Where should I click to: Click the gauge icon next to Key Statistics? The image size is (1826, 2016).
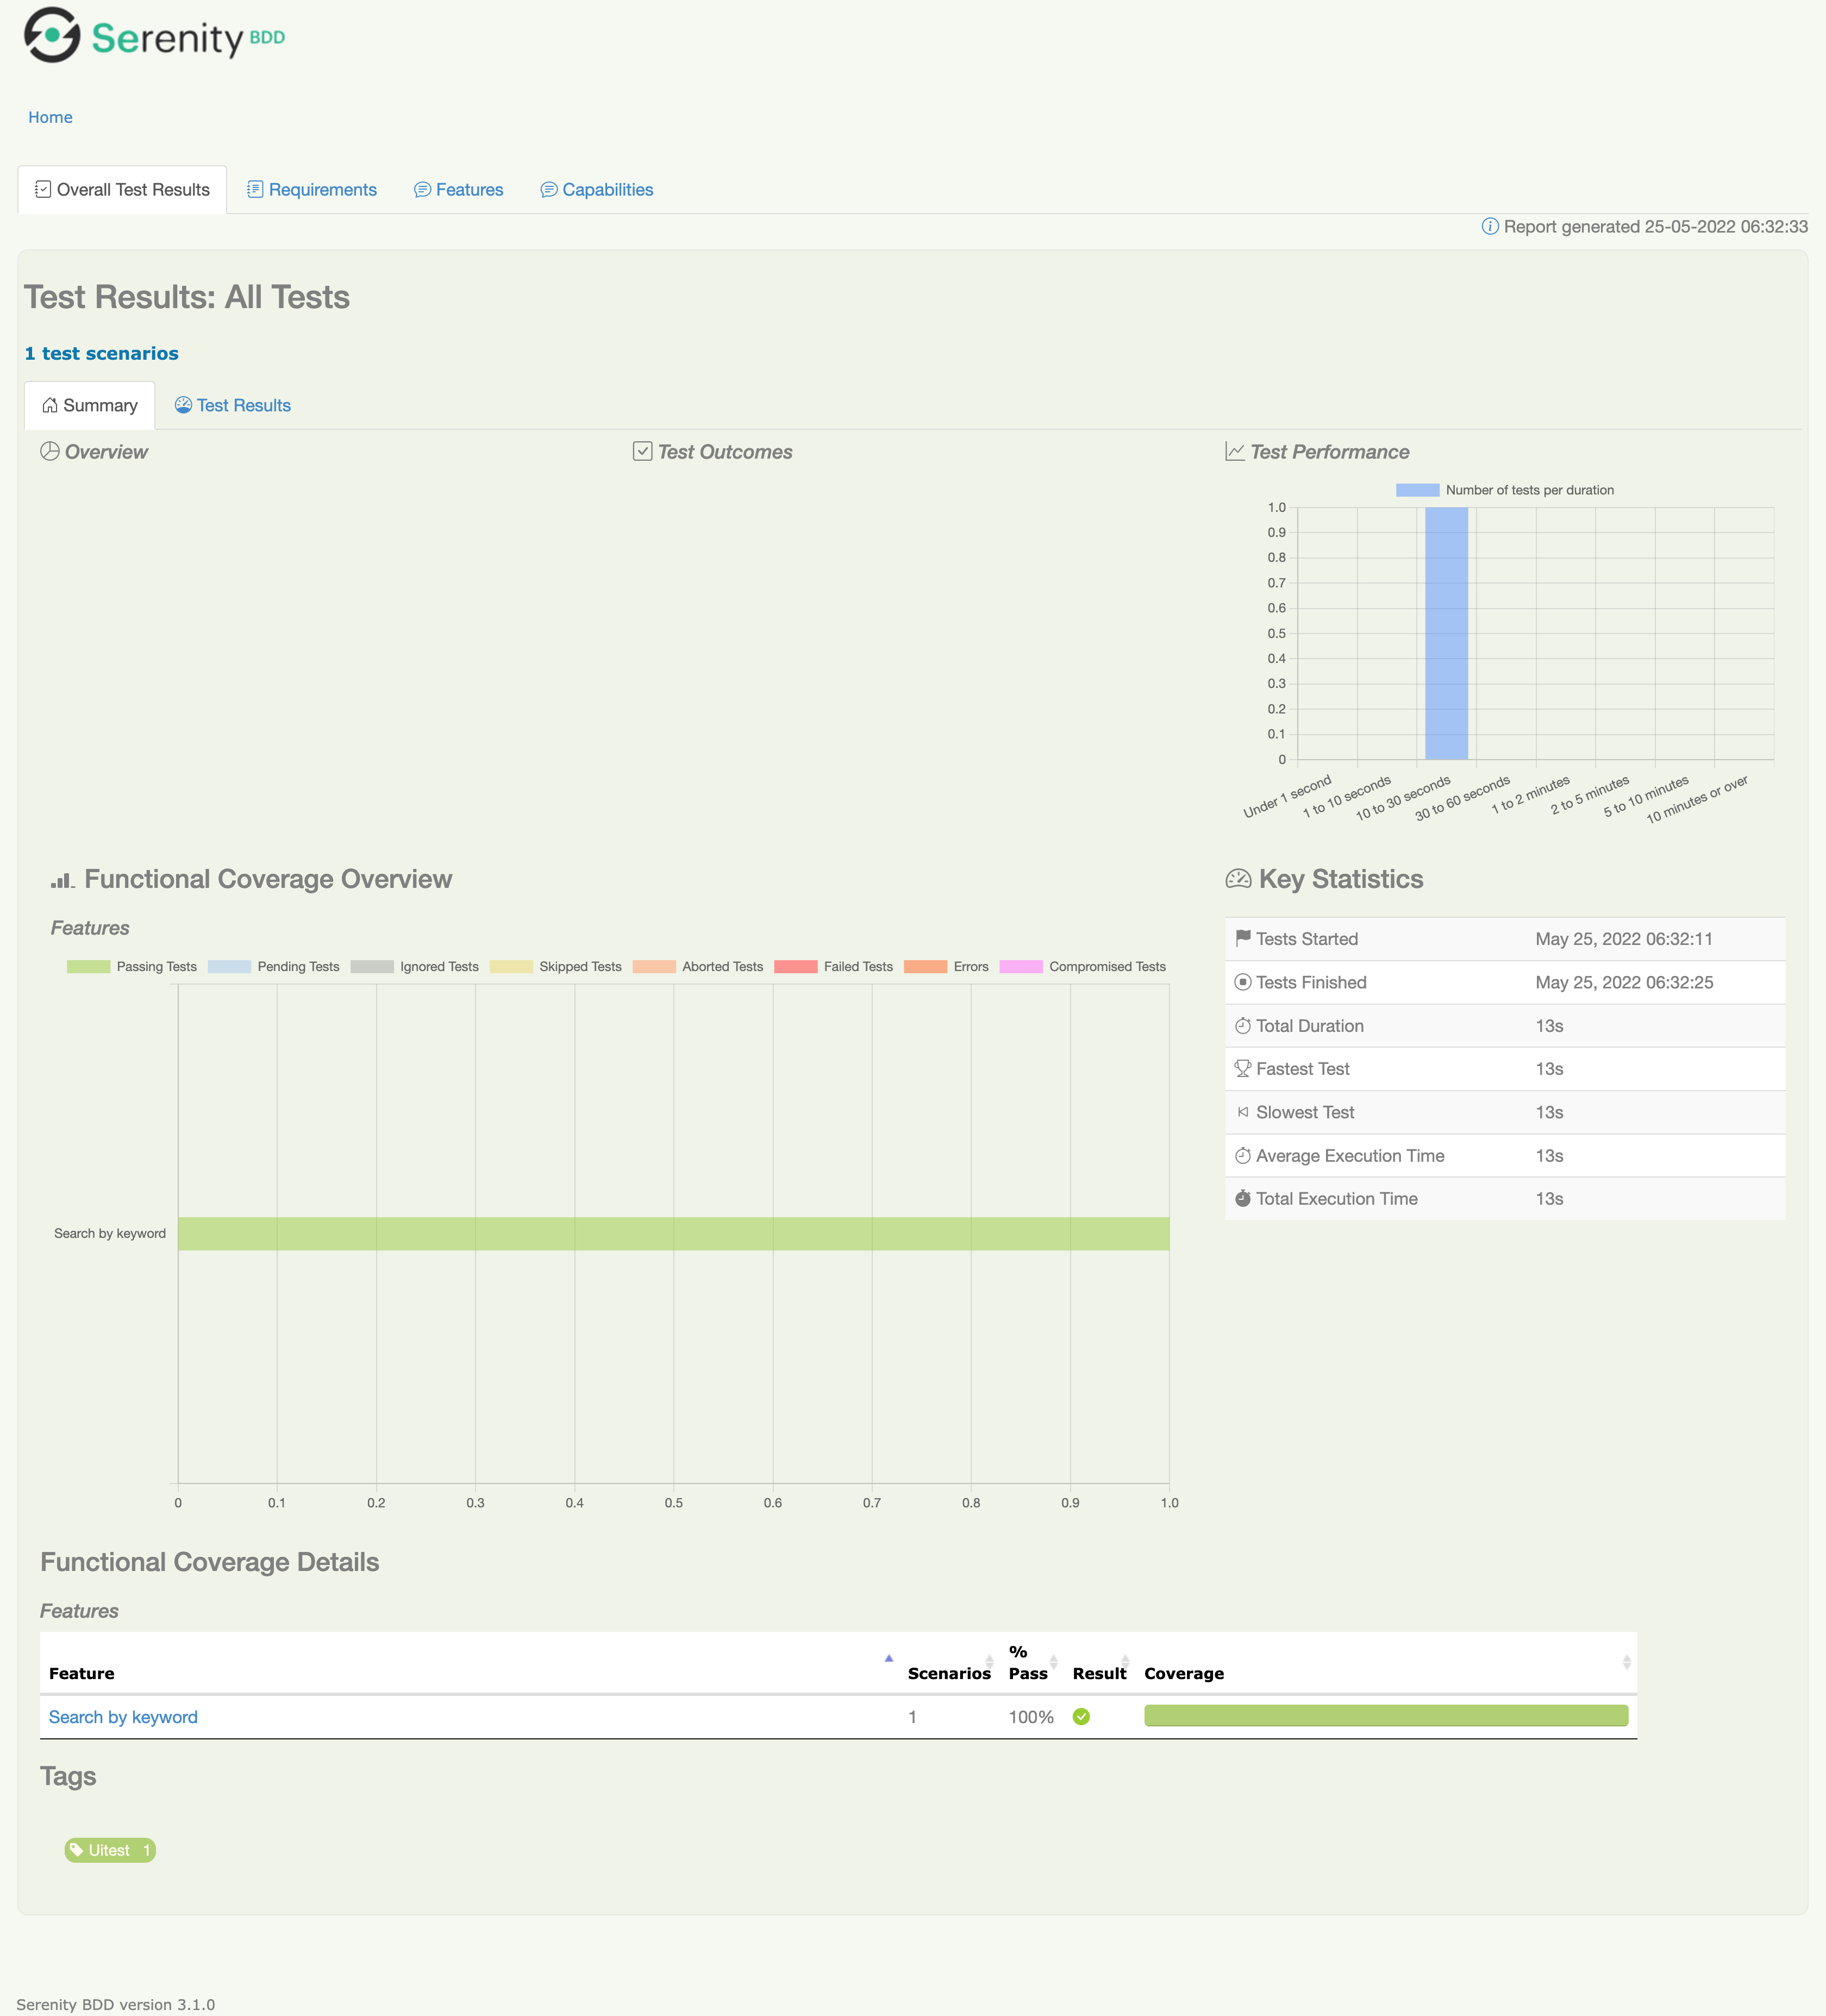[x=1238, y=879]
